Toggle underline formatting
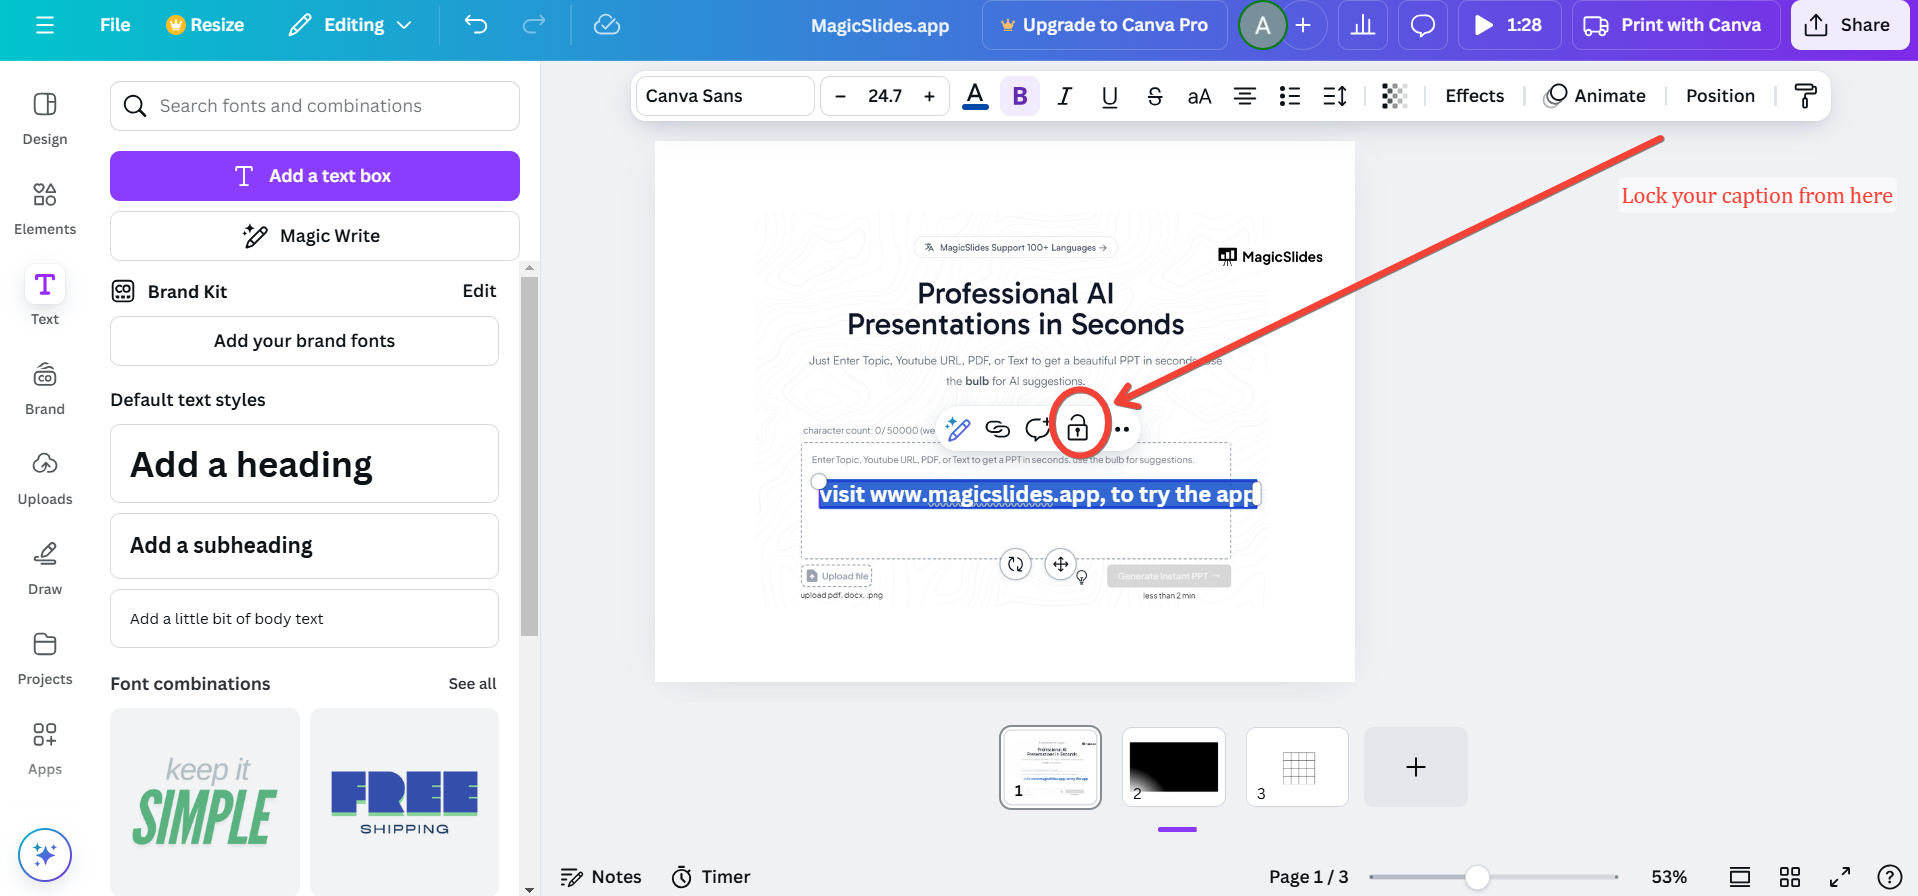Screen dimensions: 1918x896 pos(1110,96)
